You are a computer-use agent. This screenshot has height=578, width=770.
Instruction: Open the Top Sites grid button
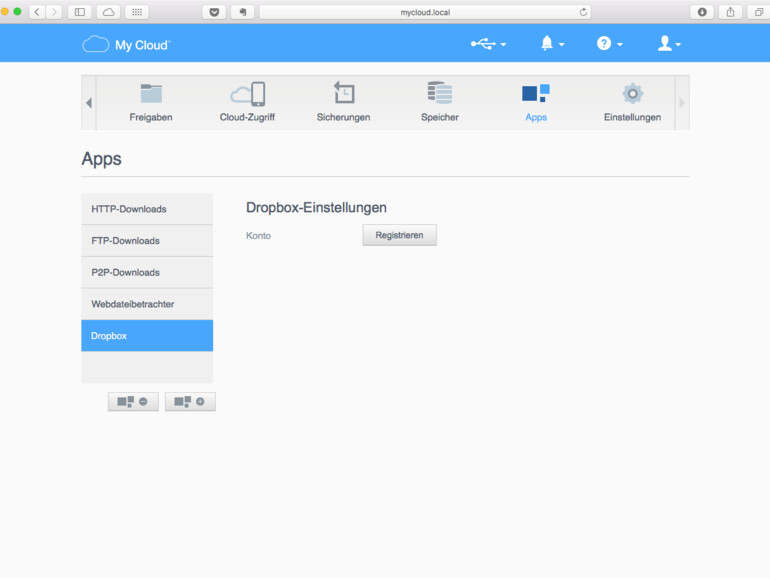(137, 12)
